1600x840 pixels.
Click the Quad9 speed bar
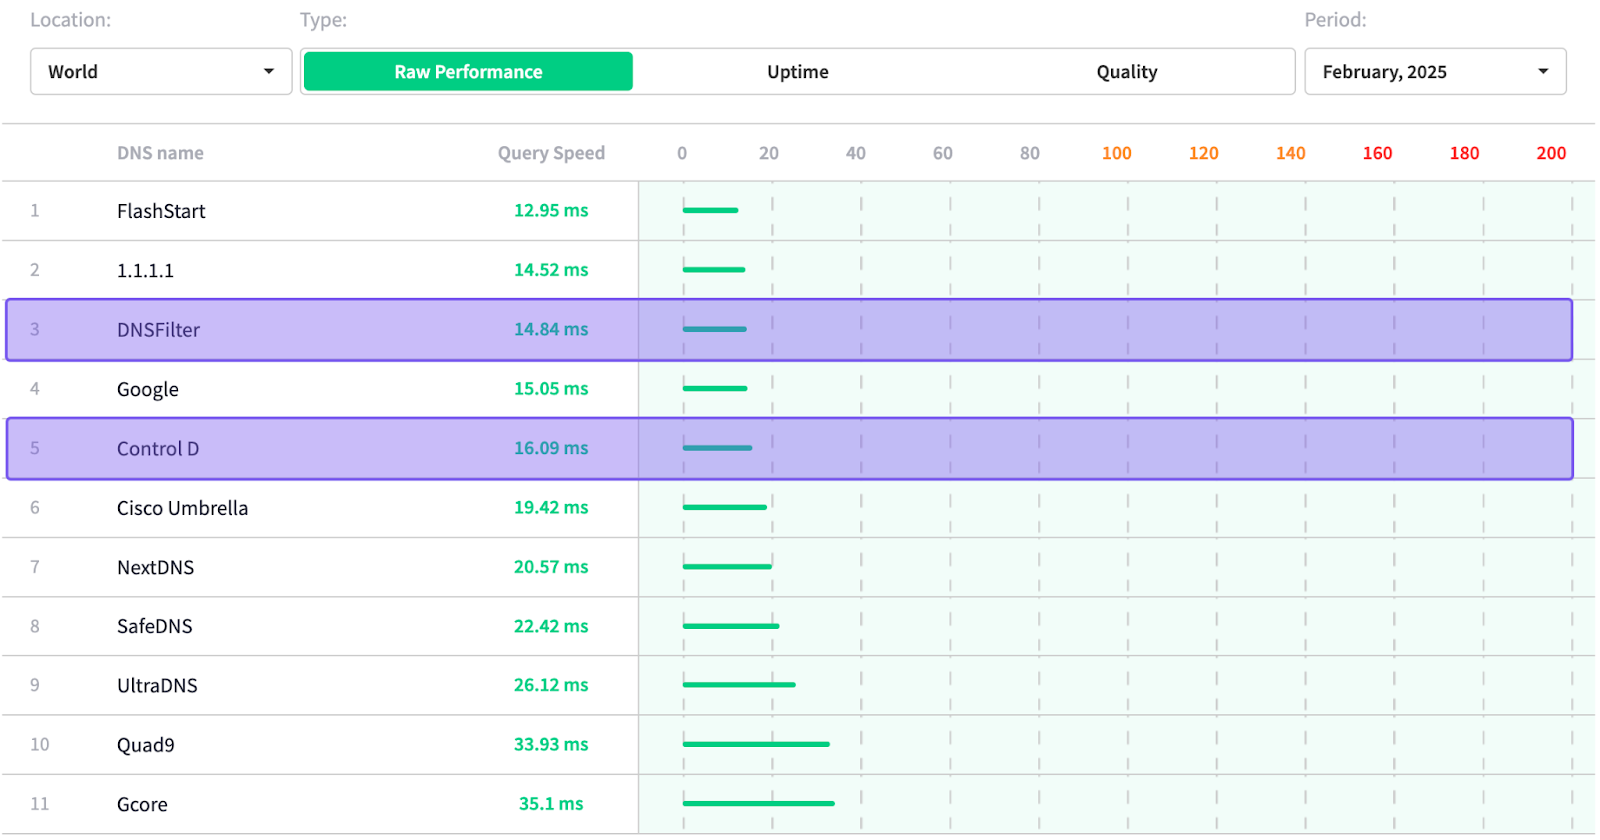(x=756, y=744)
